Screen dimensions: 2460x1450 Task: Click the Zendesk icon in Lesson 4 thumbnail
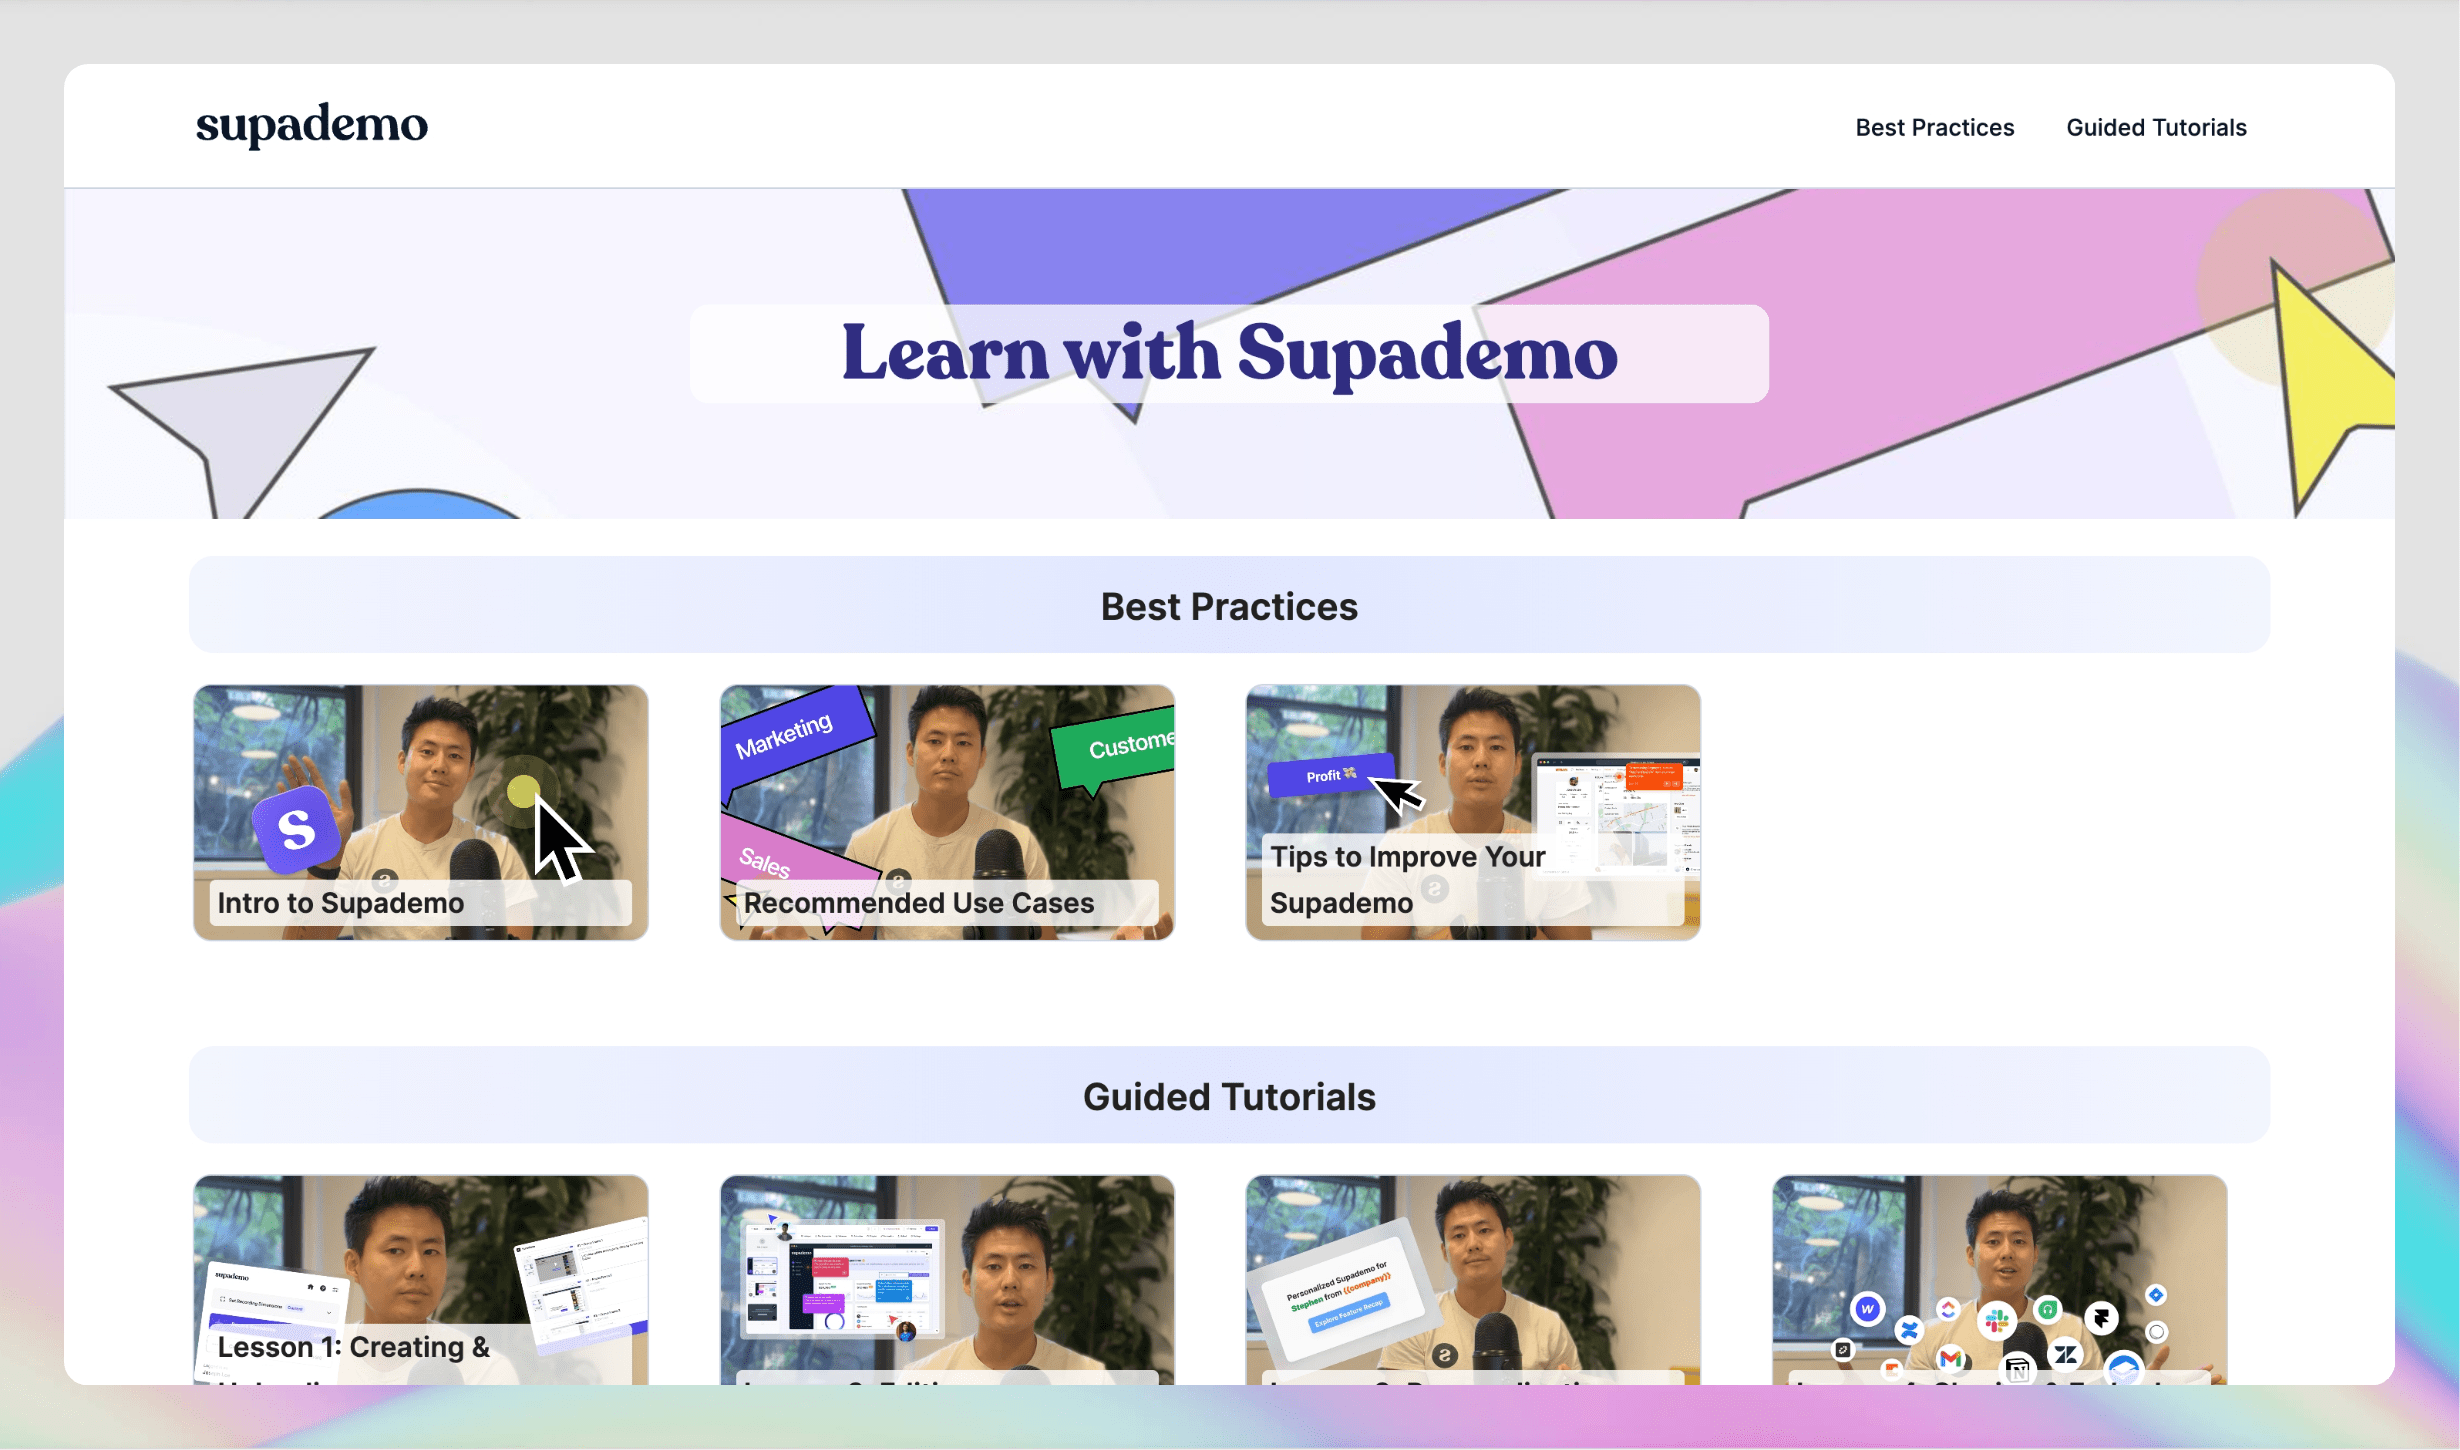click(x=2066, y=1355)
